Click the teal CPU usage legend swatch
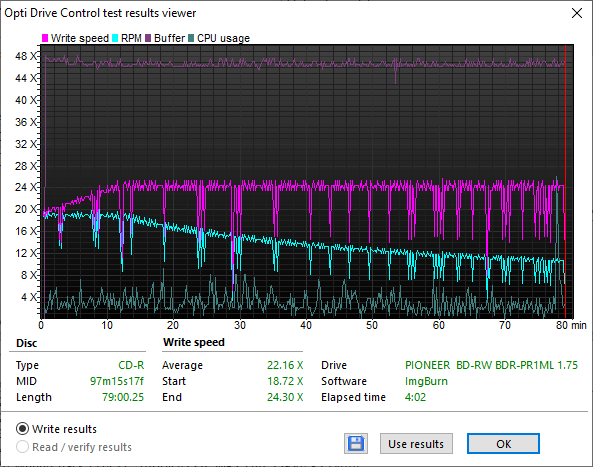 tap(191, 38)
